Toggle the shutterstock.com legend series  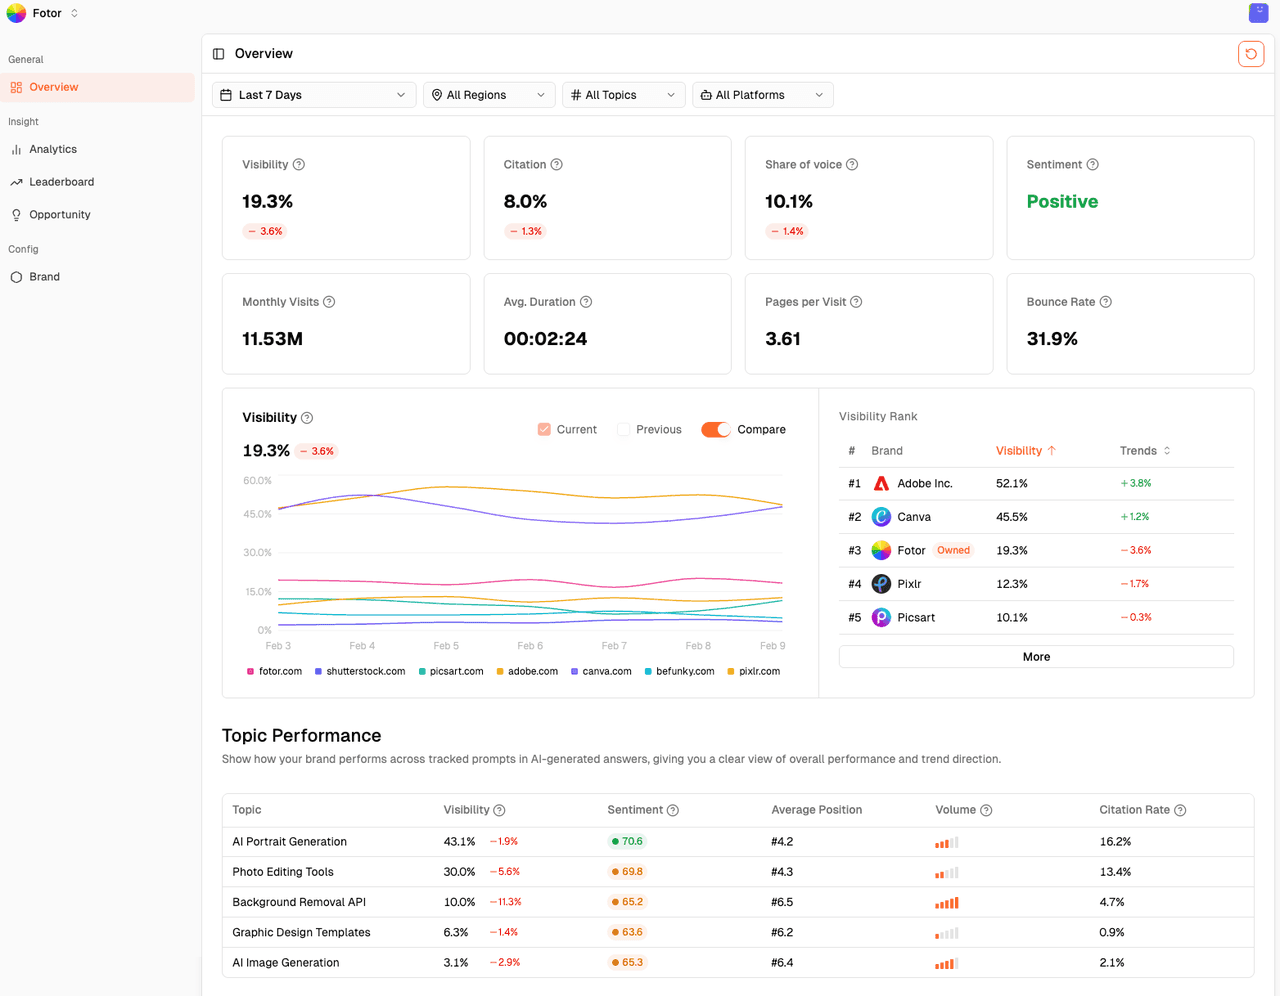360,672
